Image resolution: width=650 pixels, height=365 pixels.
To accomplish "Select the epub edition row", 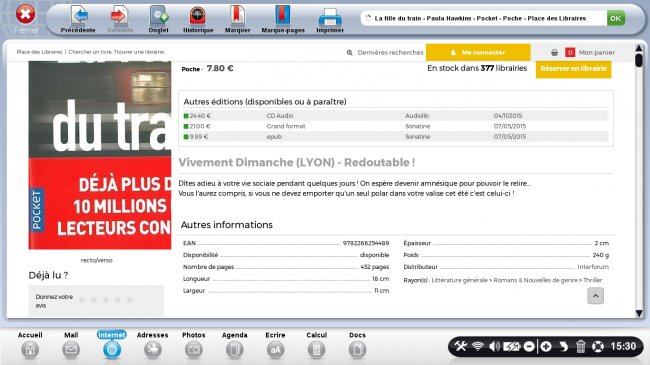I will pyautogui.click(x=395, y=136).
